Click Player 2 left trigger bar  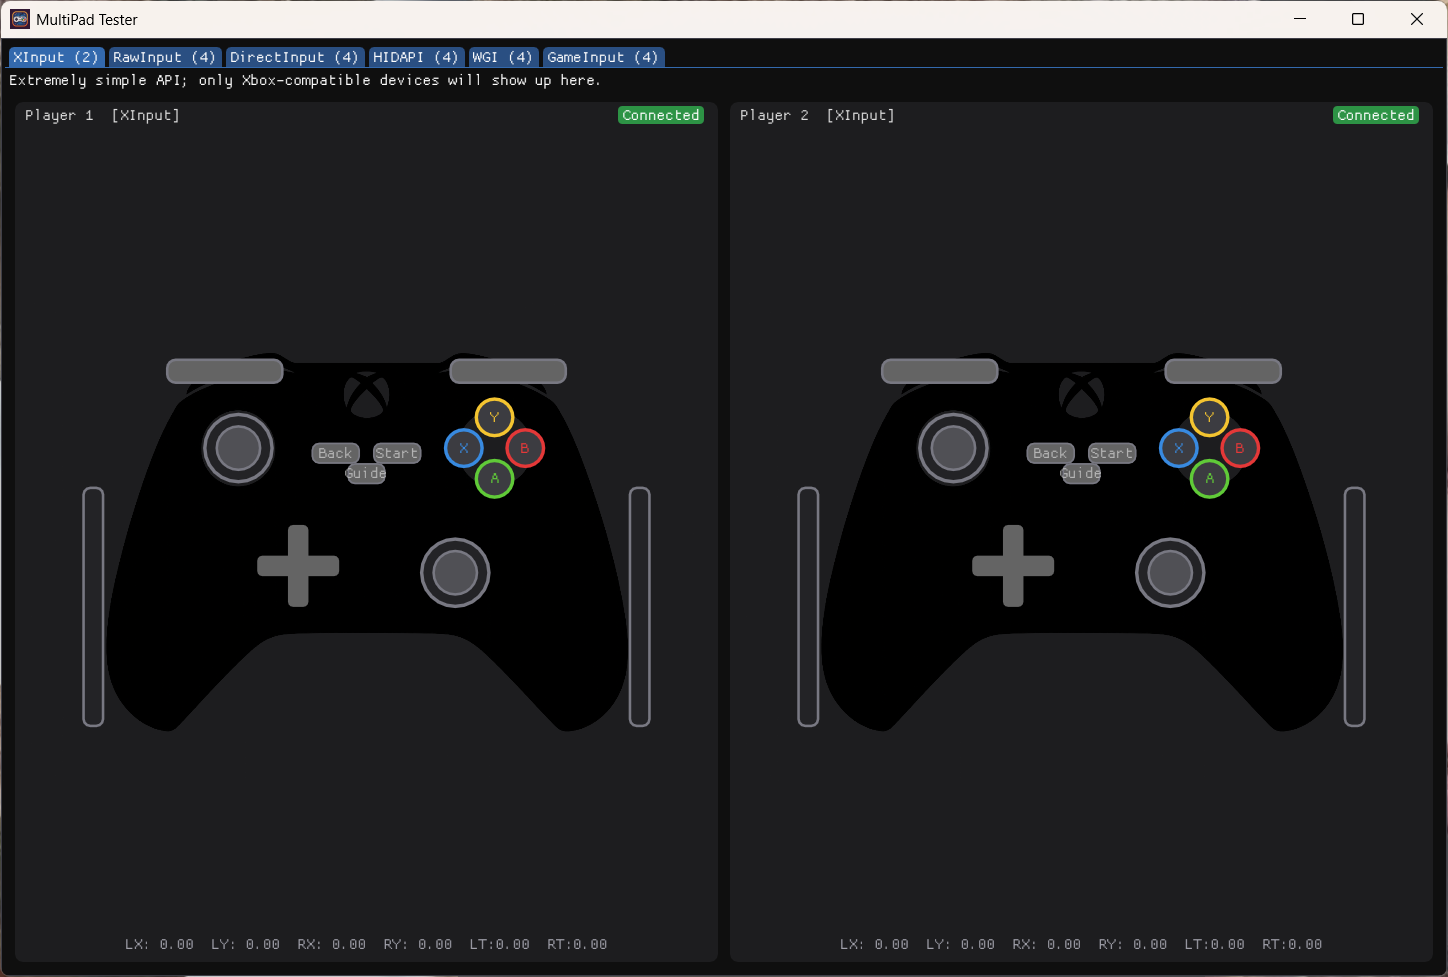(808, 607)
